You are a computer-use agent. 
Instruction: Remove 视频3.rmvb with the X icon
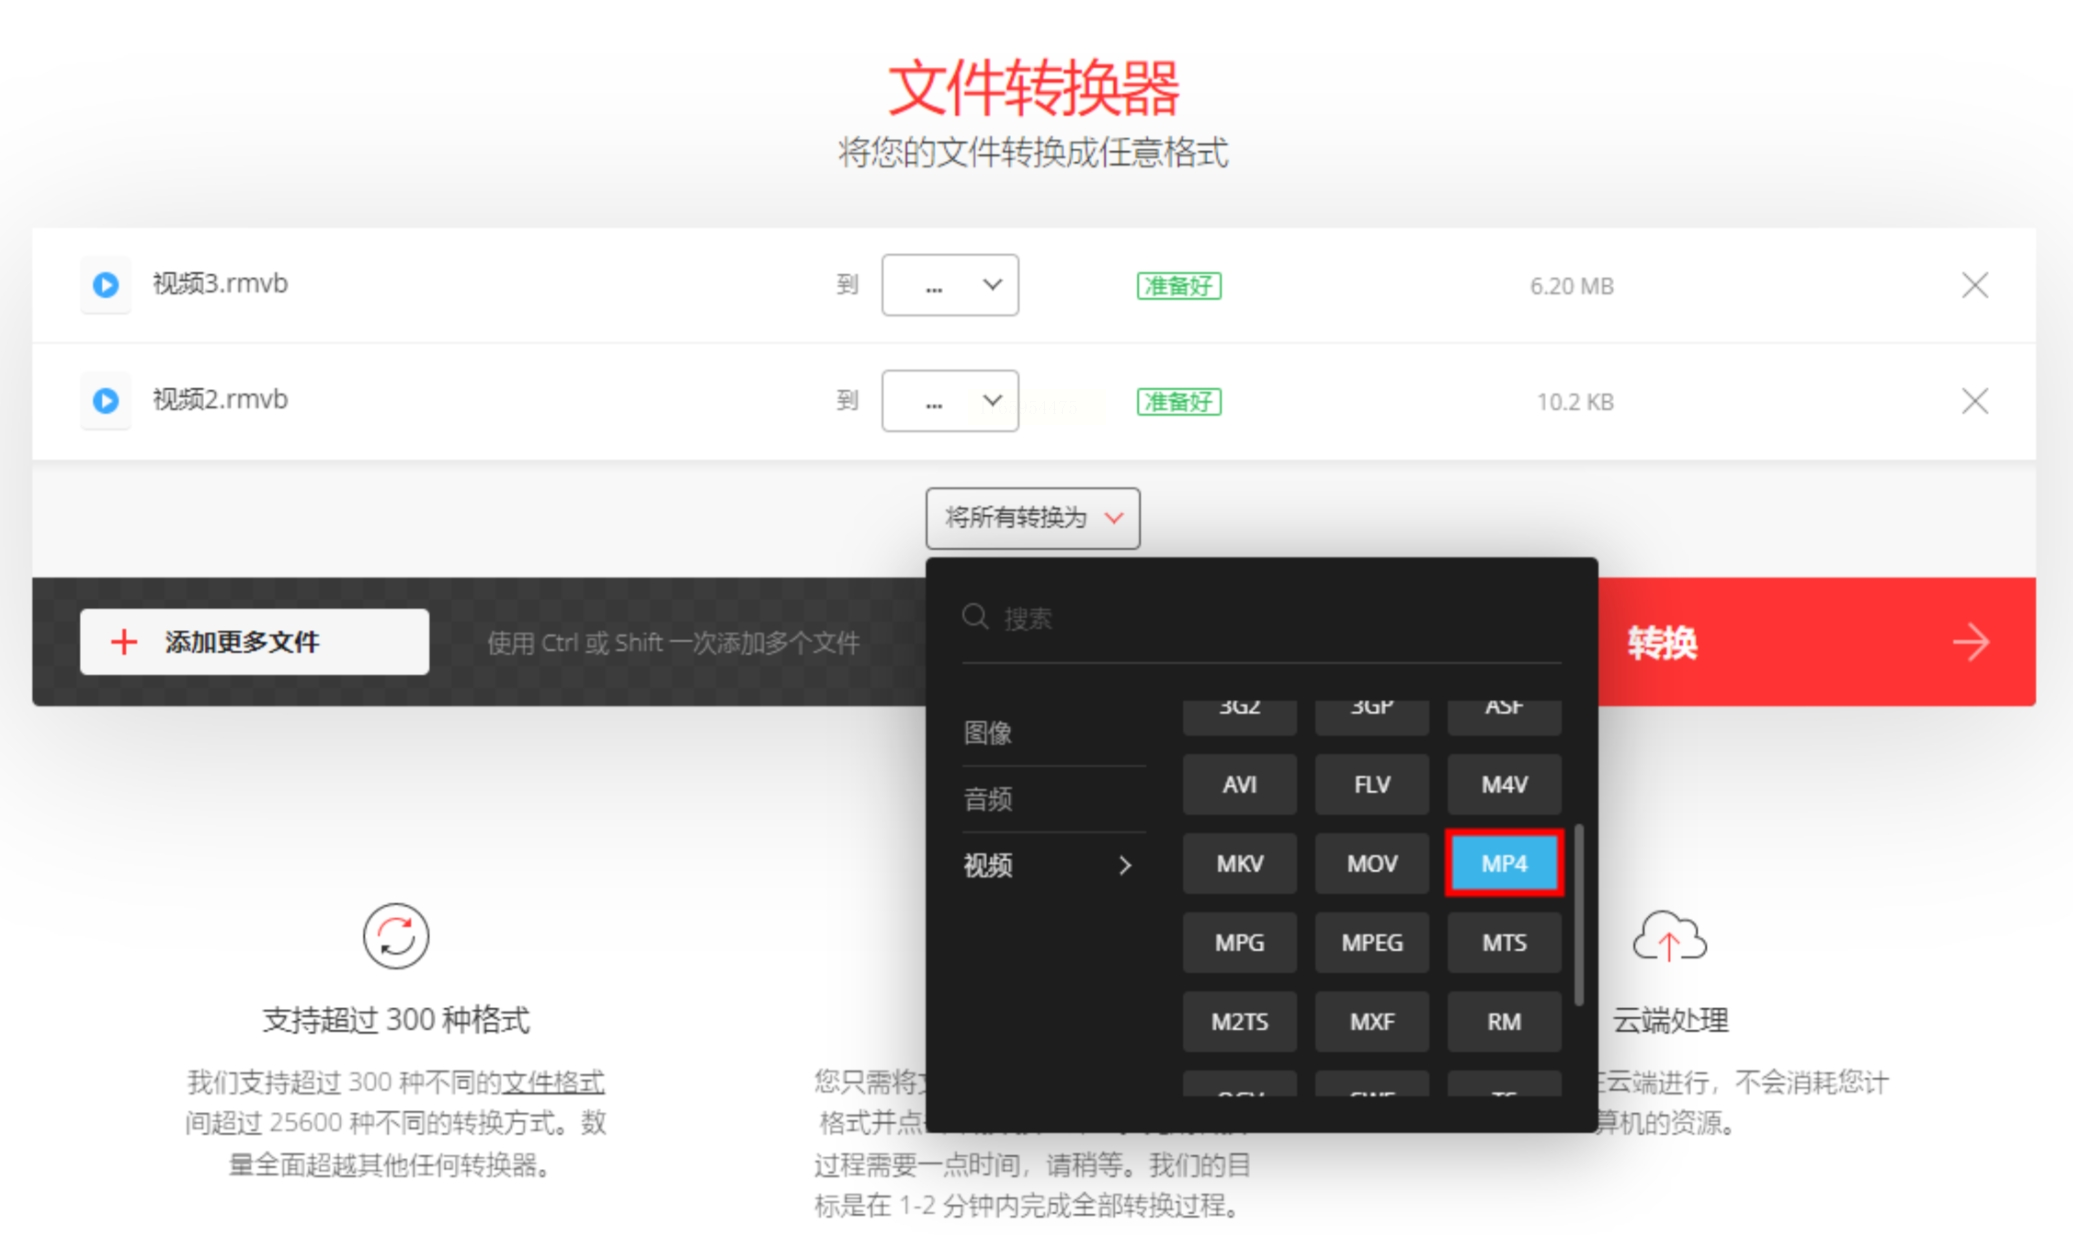[1974, 285]
